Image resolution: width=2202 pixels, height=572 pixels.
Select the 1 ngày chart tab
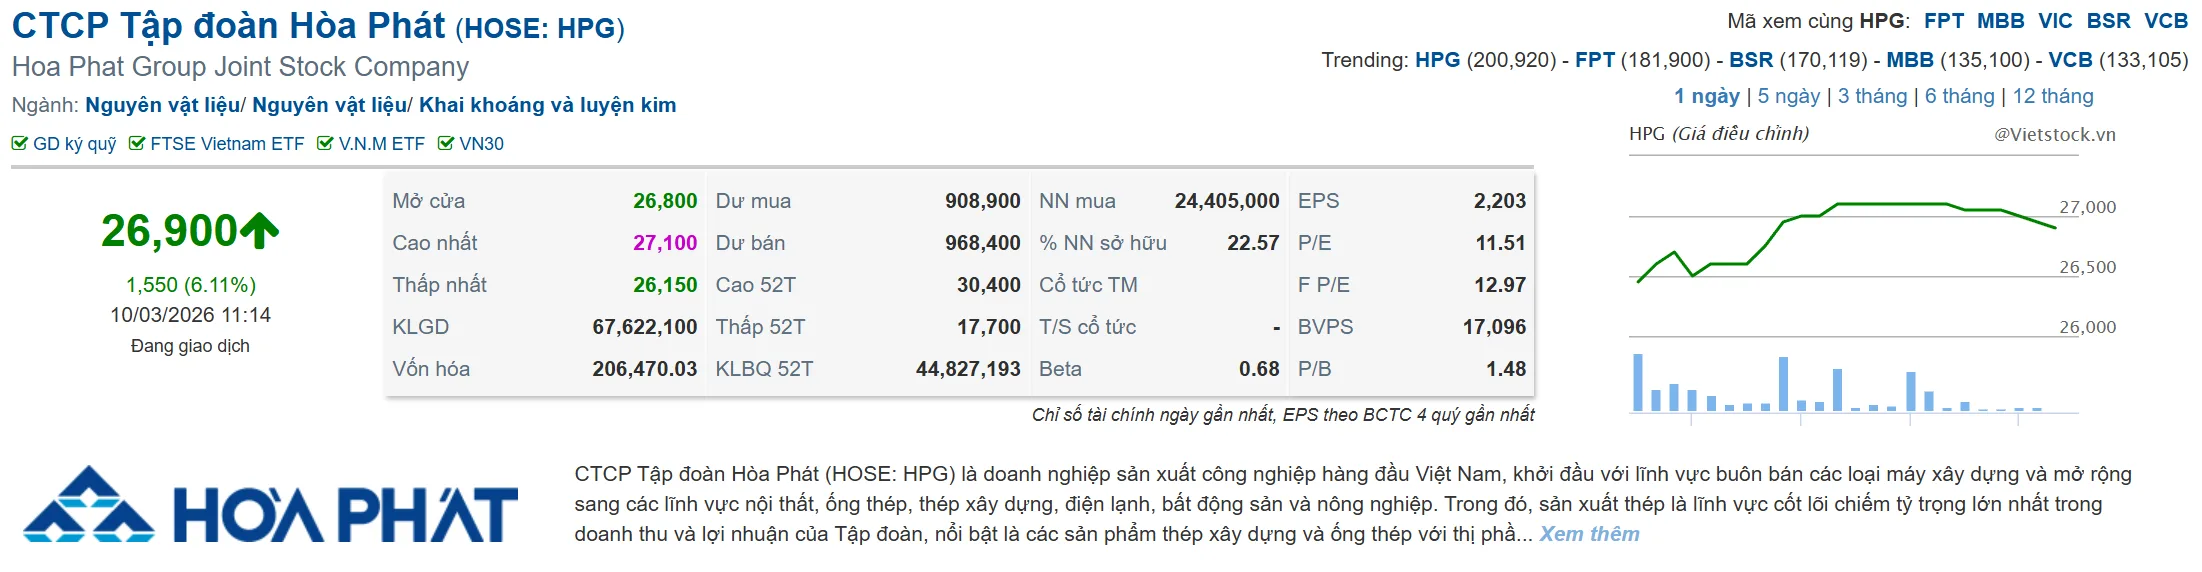coord(1707,96)
